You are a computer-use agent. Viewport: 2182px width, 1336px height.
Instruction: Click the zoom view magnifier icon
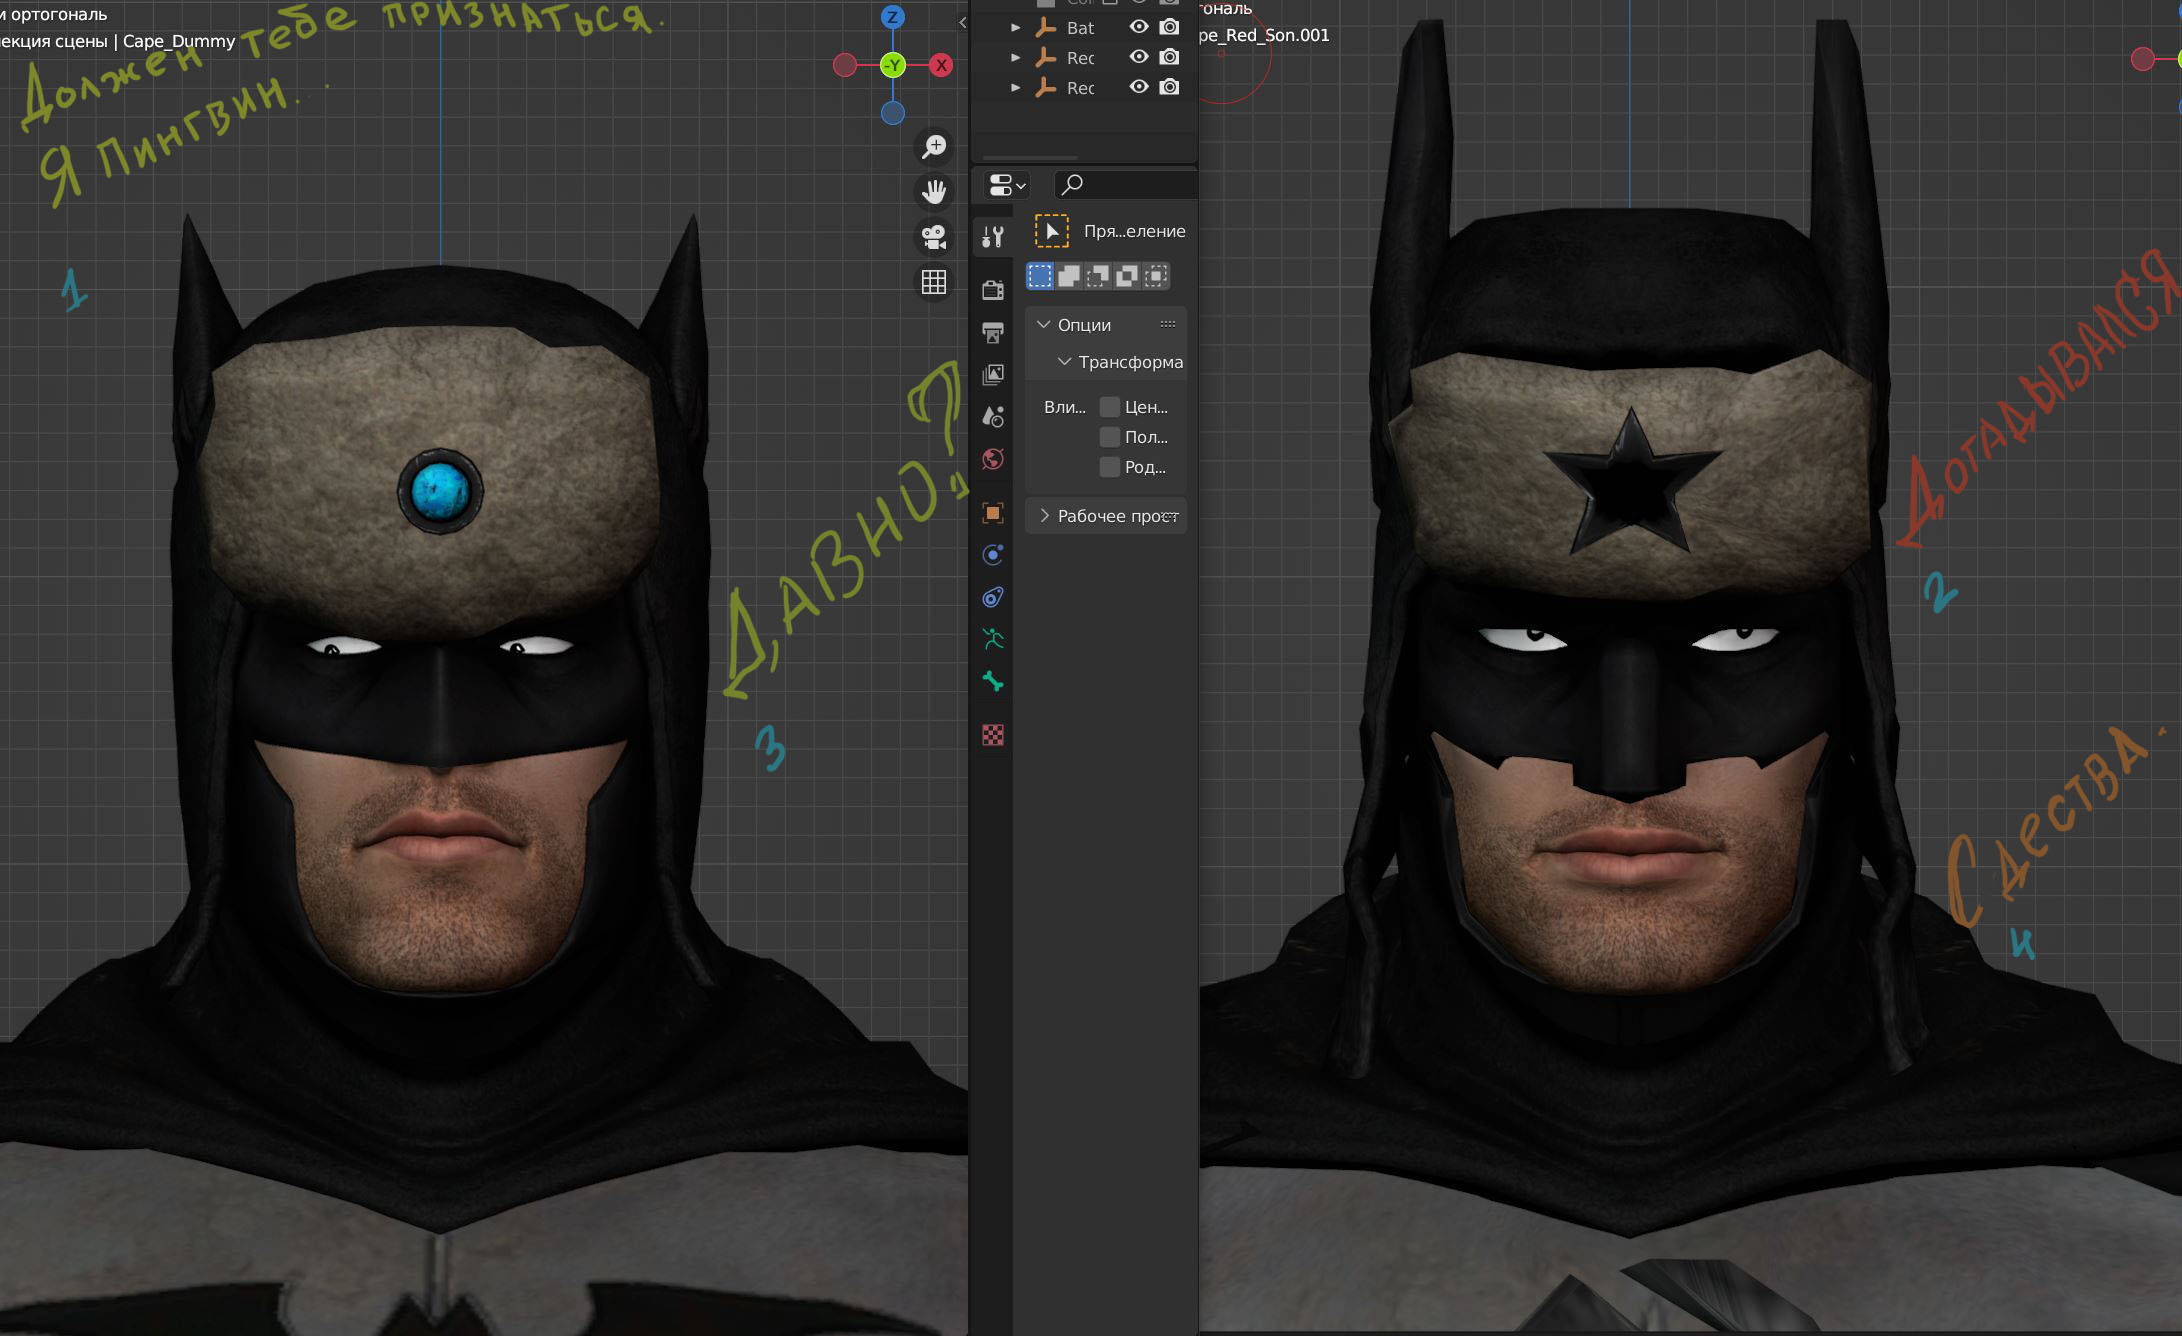tap(933, 147)
